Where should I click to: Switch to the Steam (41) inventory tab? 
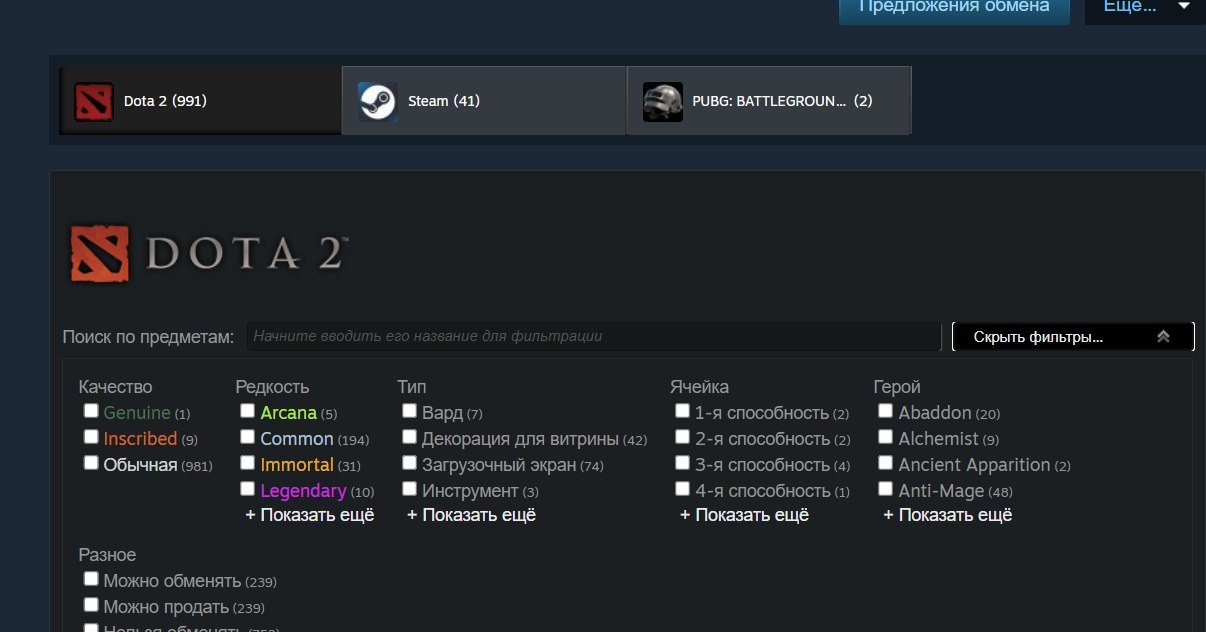pyautogui.click(x=484, y=101)
